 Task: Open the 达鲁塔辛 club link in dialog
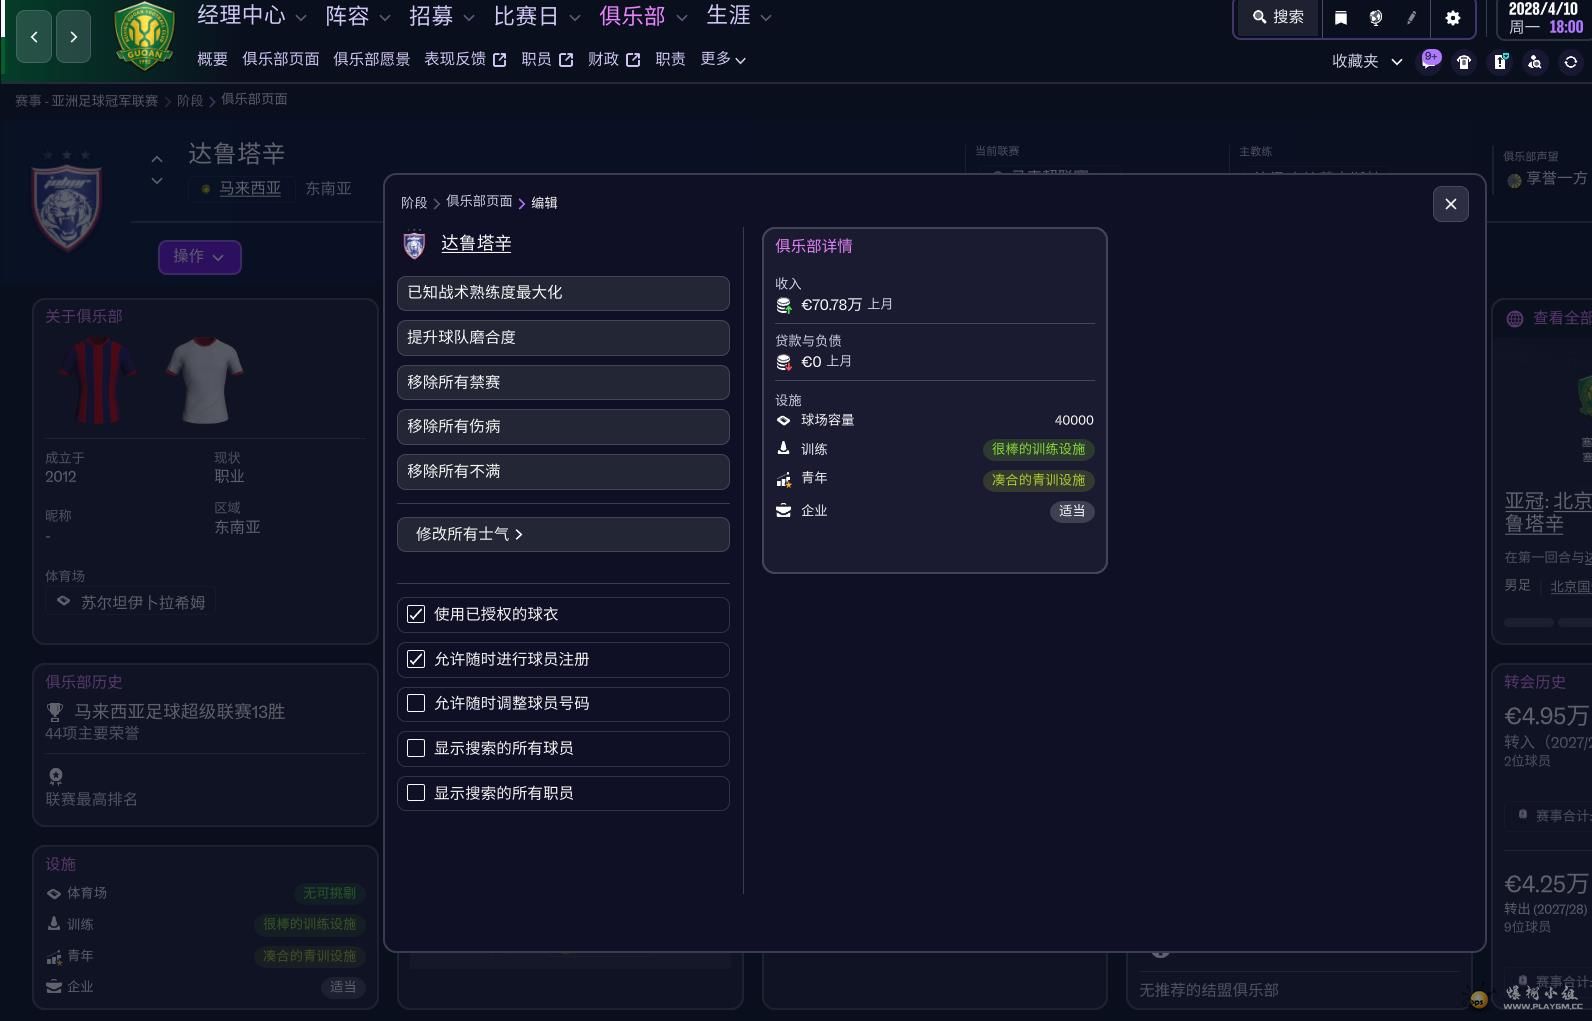tap(476, 243)
